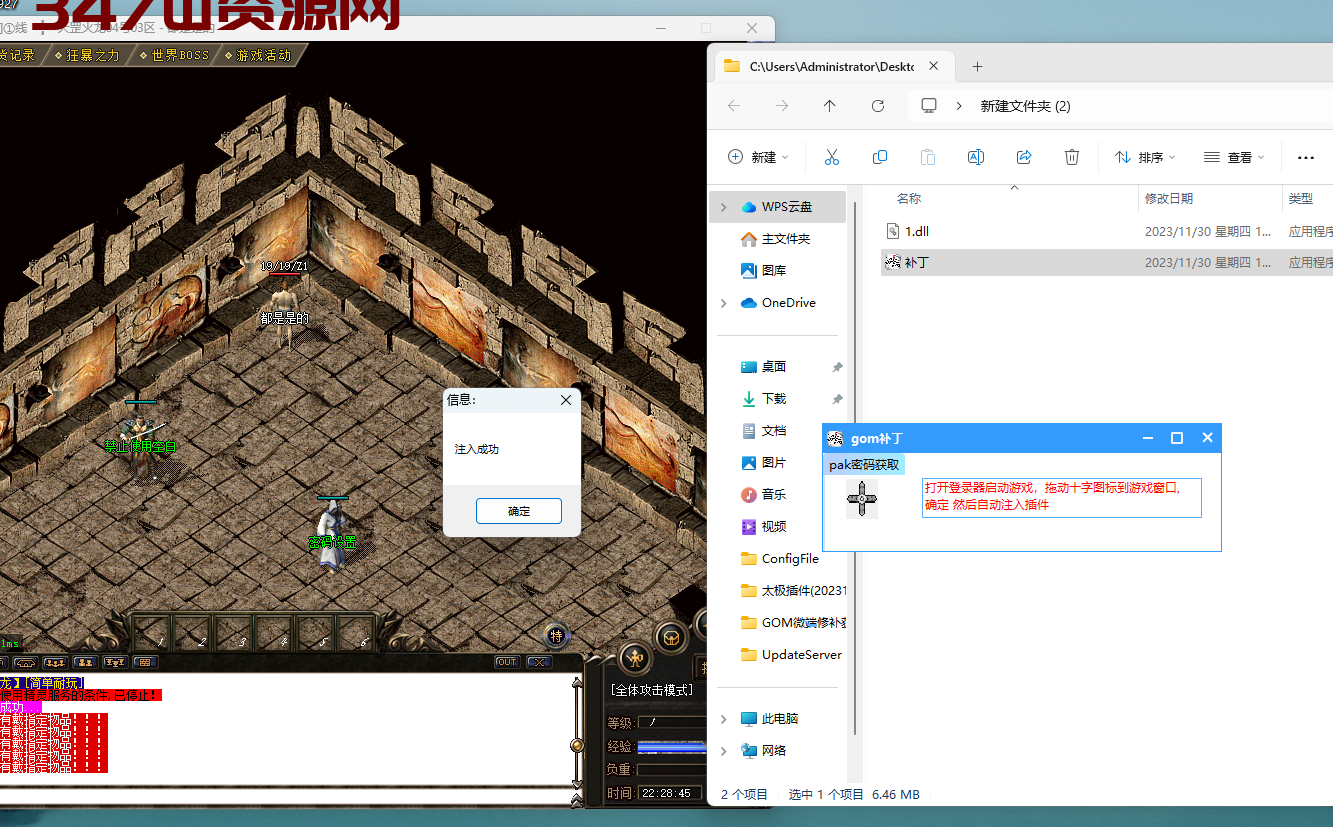Open 文档 quick access folder
Screen dimensions: 1333x827
(774, 431)
